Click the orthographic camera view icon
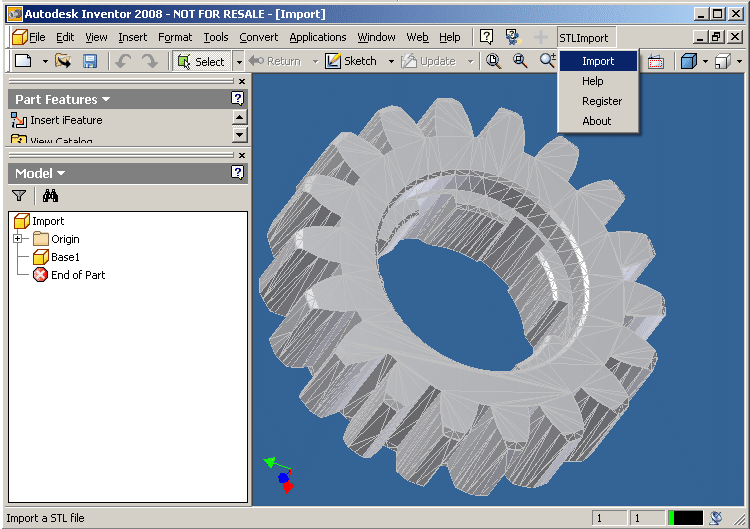750x529 pixels. coord(722,61)
